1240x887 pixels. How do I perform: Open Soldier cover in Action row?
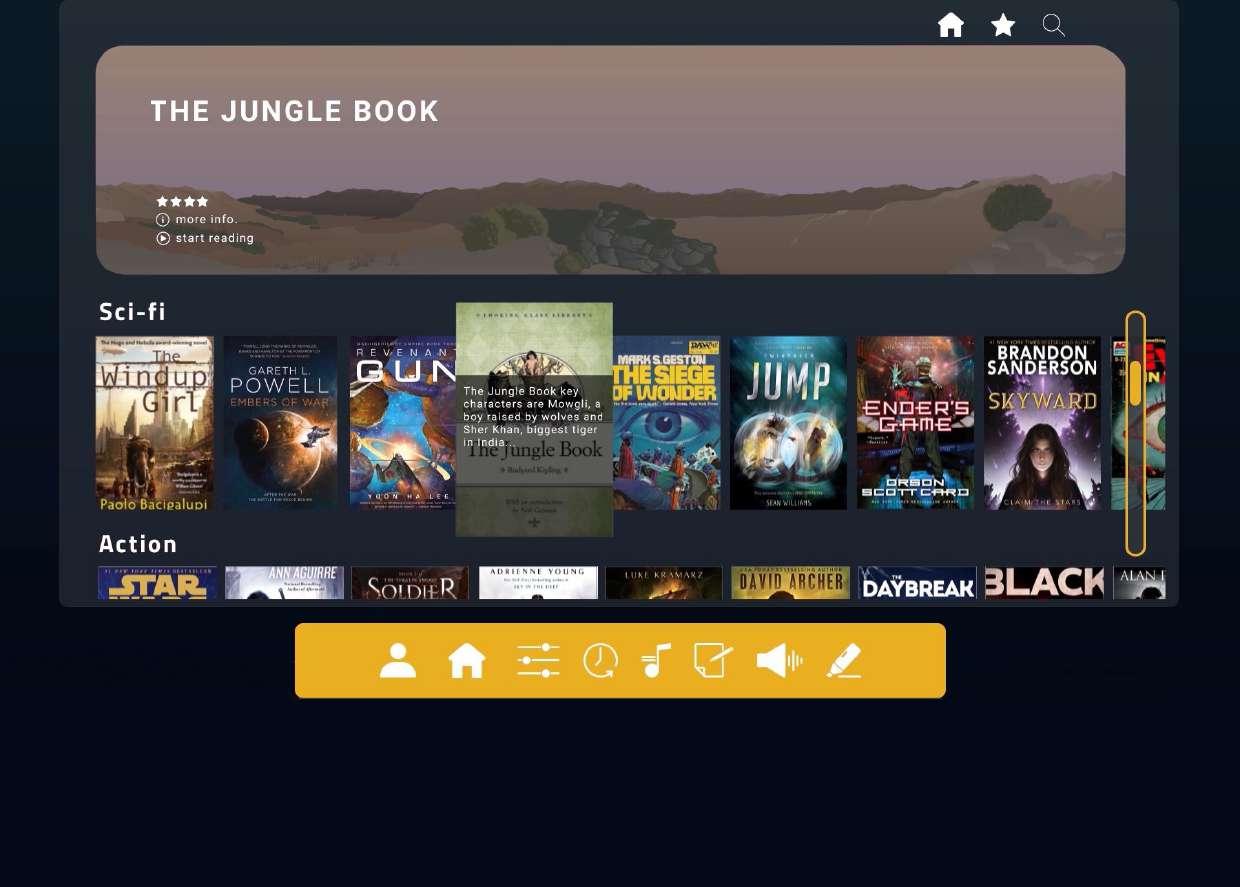tap(410, 583)
